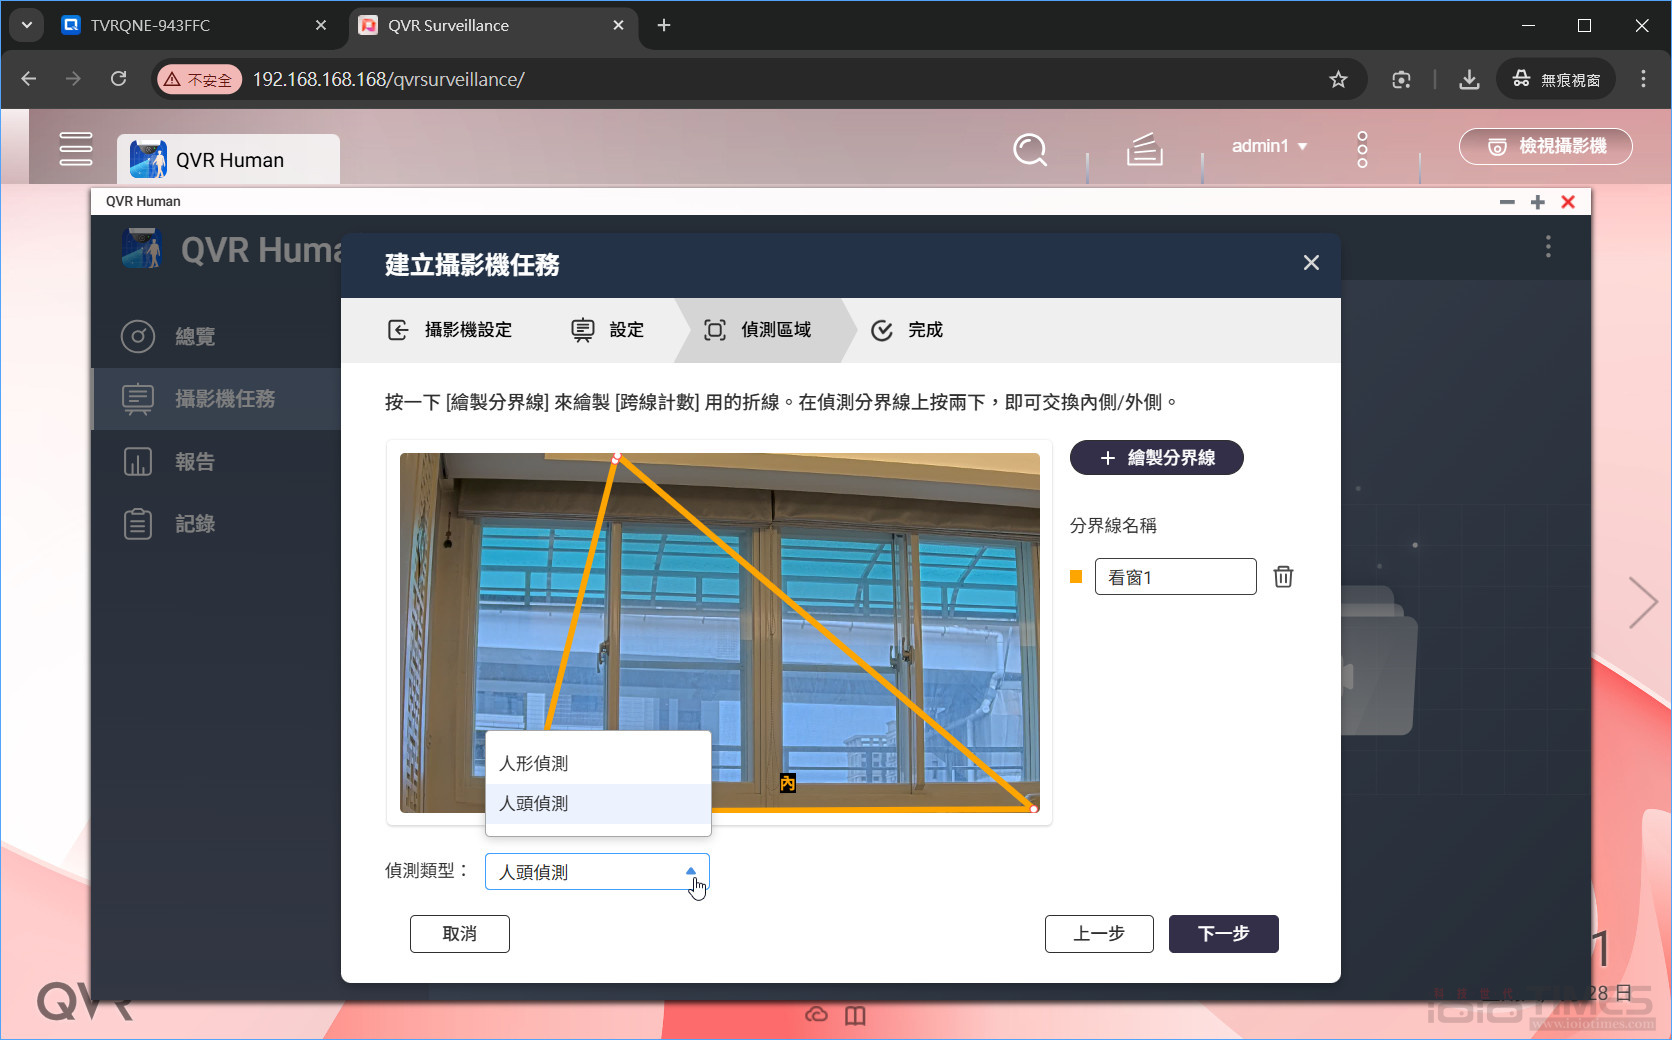Image resolution: width=1672 pixels, height=1040 pixels.
Task: Click the three-dot options menu top right
Action: [x=1361, y=148]
